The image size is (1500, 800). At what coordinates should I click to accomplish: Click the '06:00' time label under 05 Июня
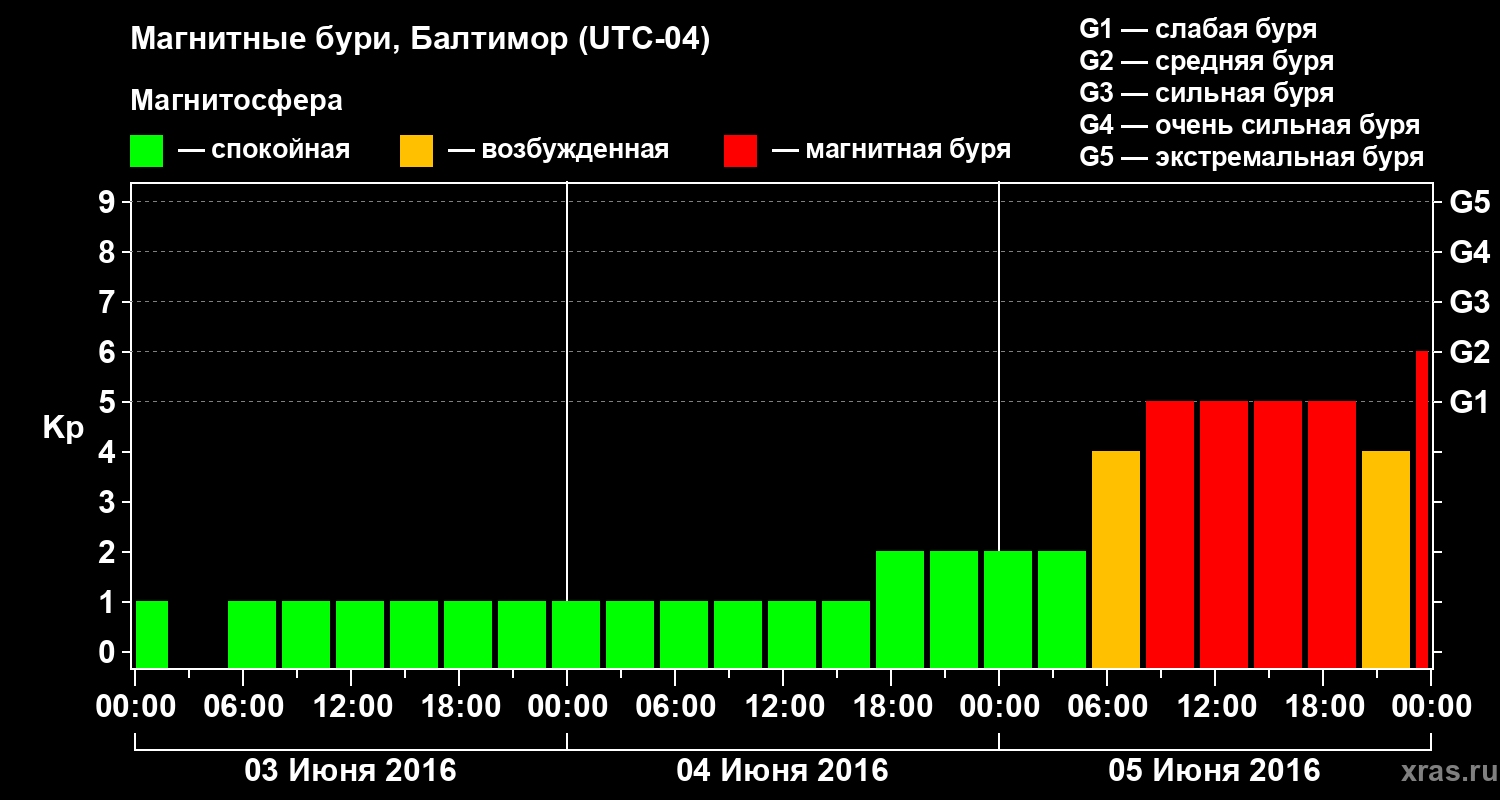tap(1107, 707)
